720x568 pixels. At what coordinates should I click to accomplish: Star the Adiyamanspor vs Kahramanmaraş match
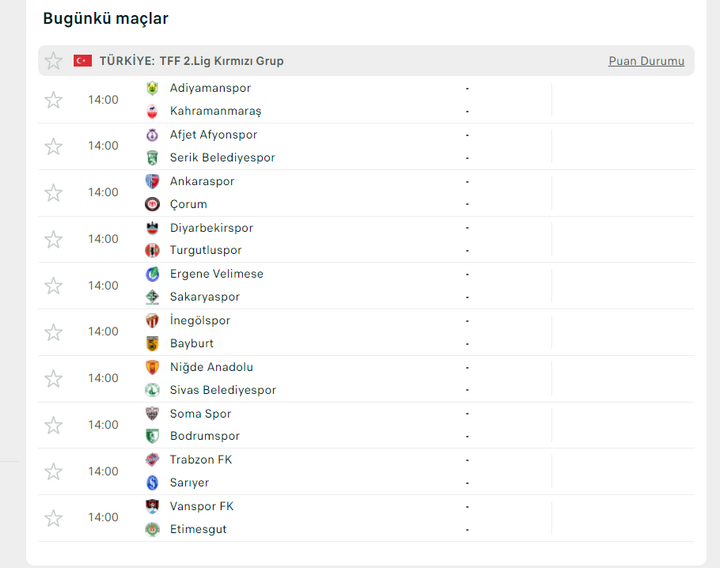click(x=53, y=100)
